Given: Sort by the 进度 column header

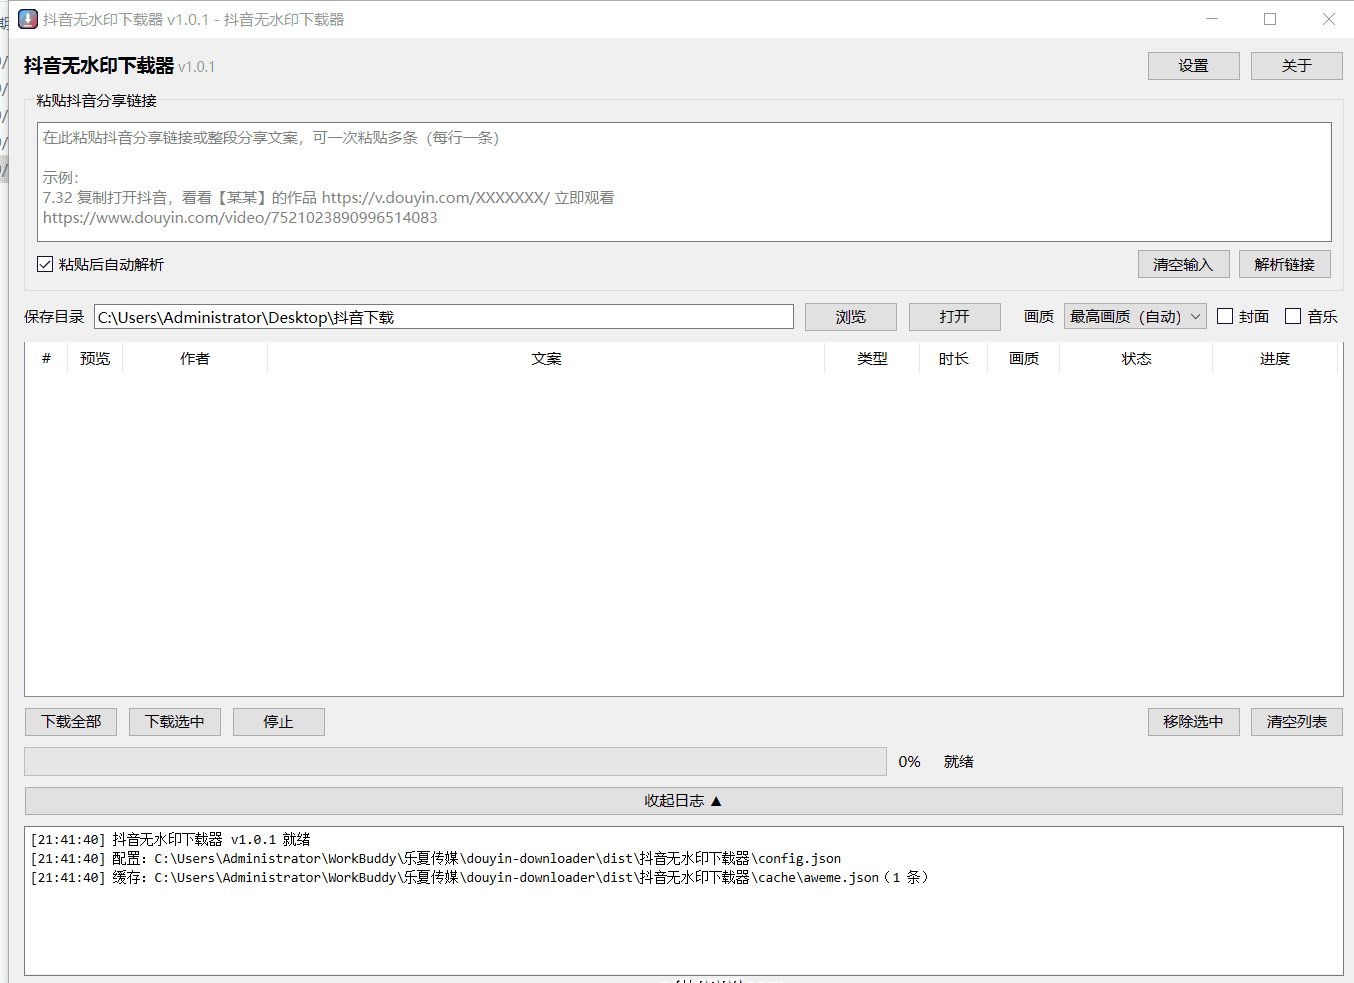Looking at the screenshot, I should click(1275, 358).
